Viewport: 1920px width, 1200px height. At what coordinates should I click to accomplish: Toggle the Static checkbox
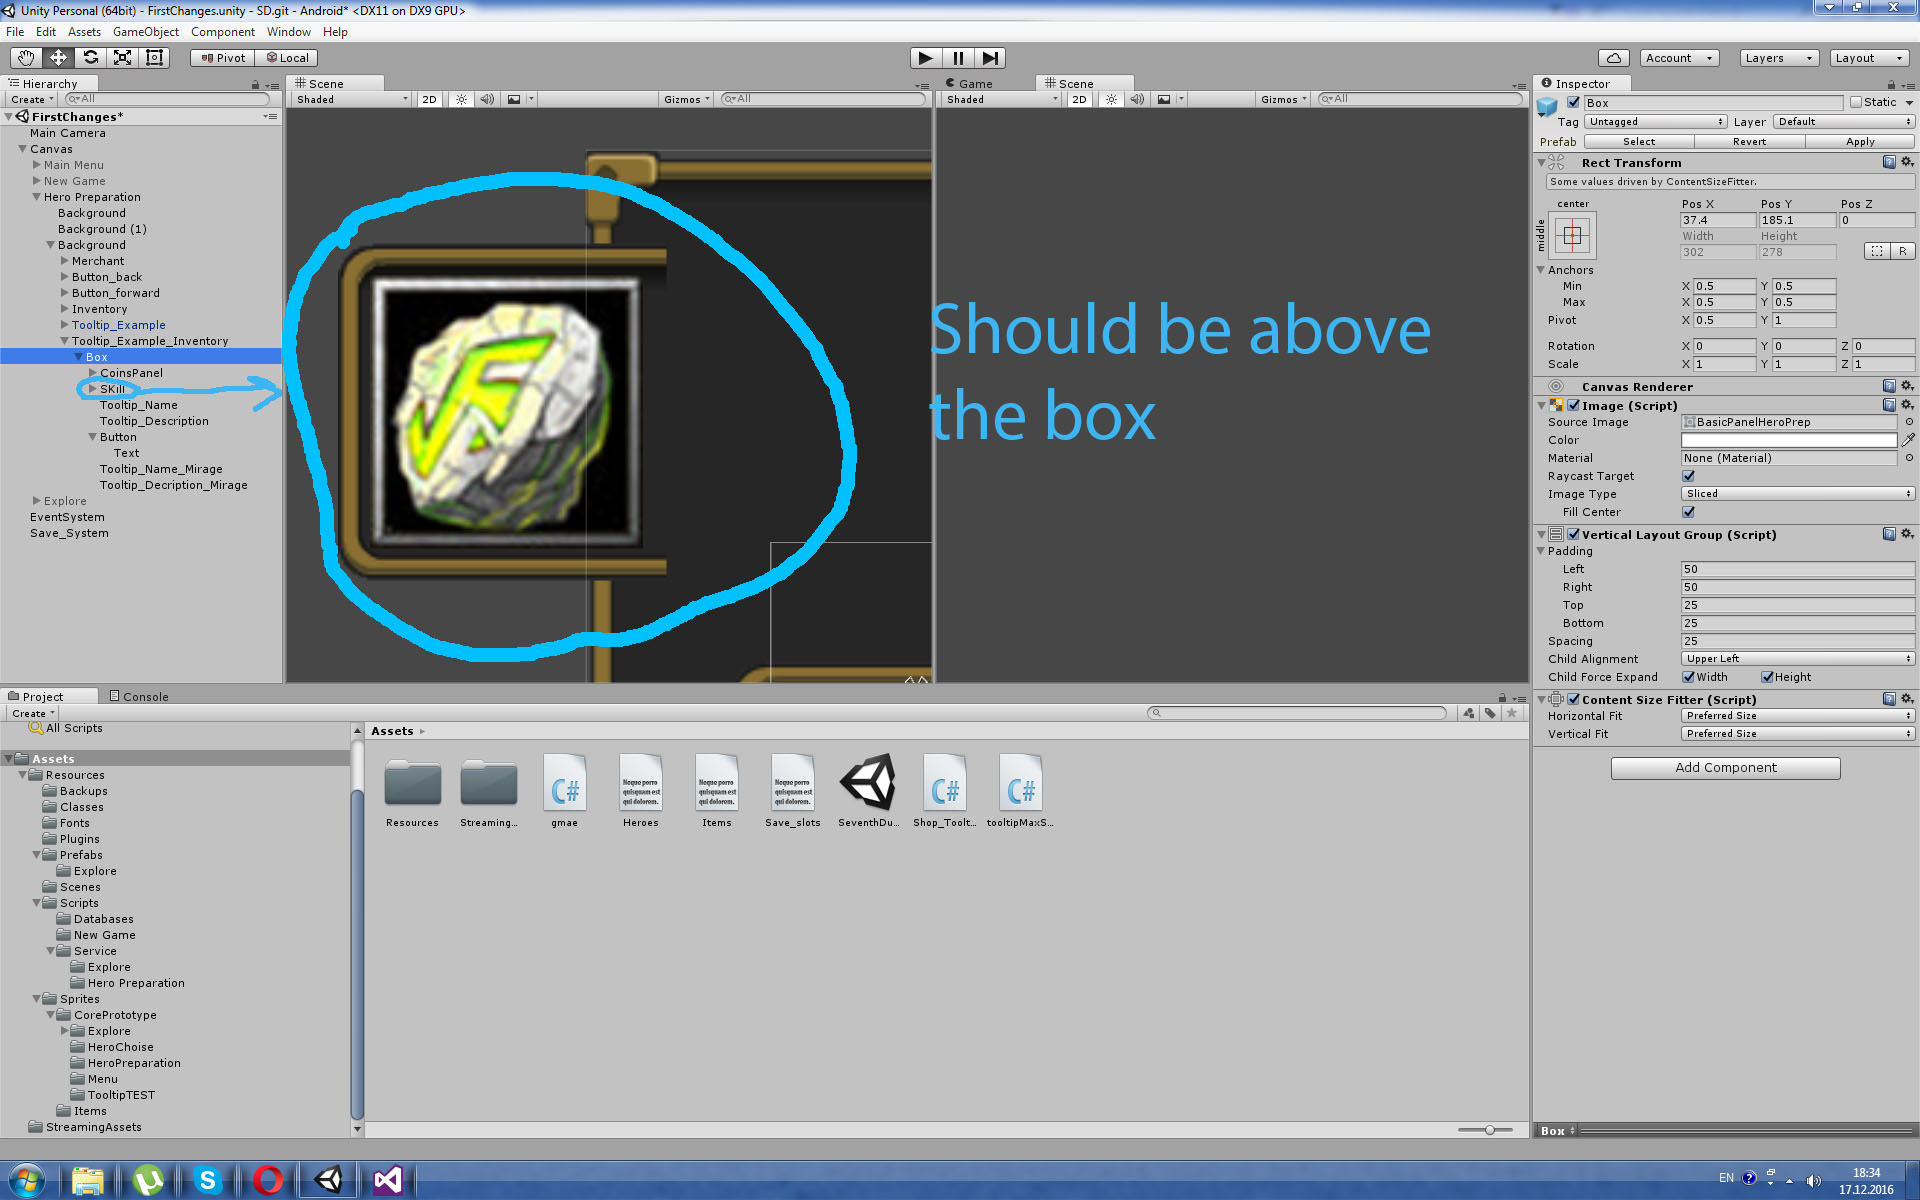coord(1856,102)
